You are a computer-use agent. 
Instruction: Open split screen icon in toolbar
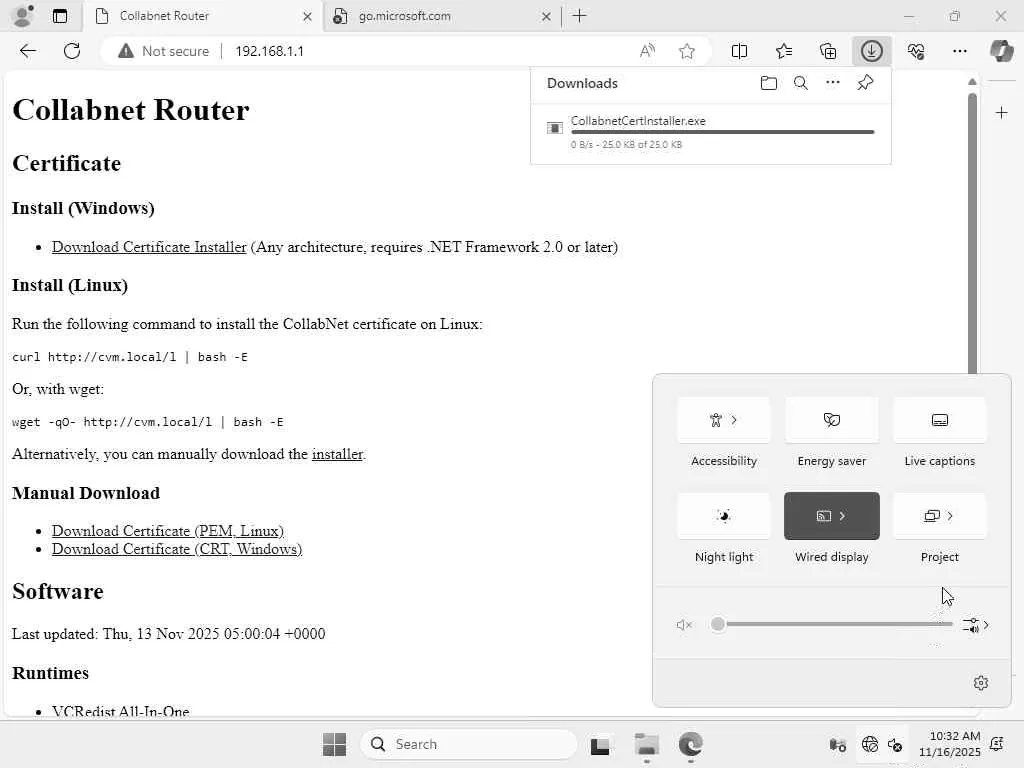[739, 51]
